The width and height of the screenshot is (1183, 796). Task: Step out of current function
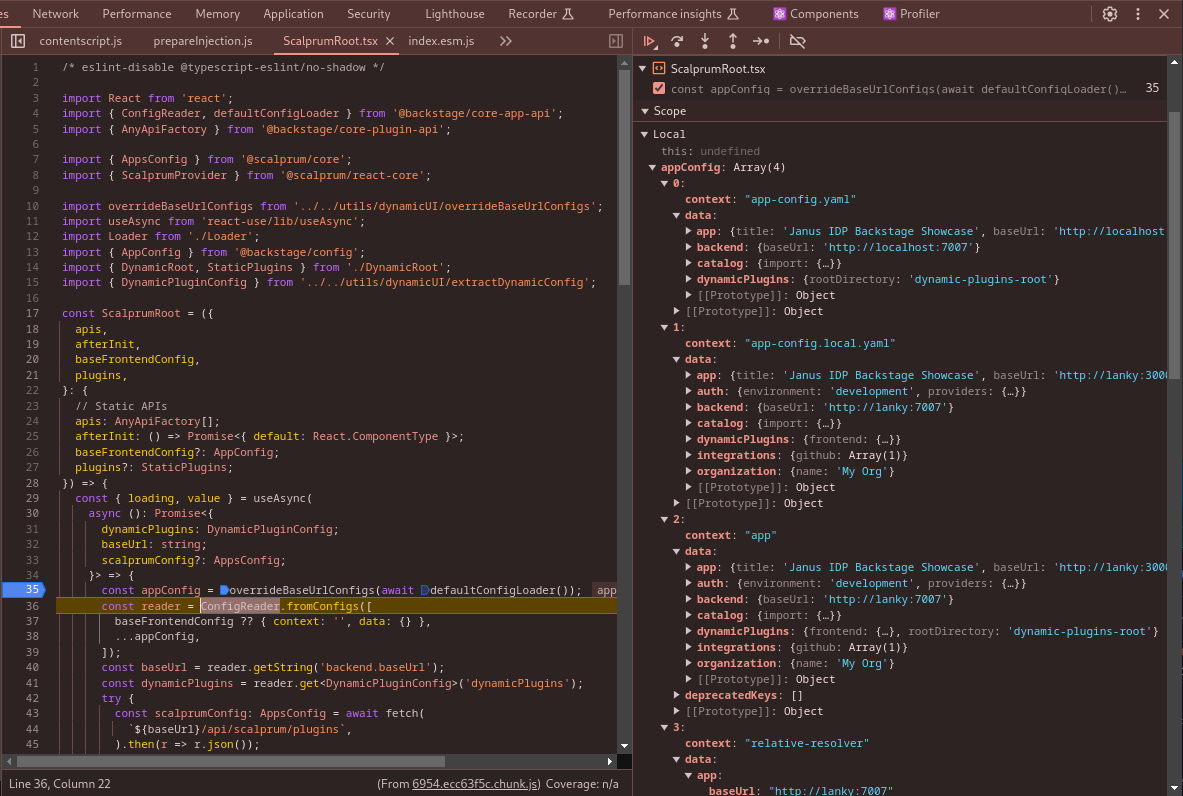(x=733, y=41)
